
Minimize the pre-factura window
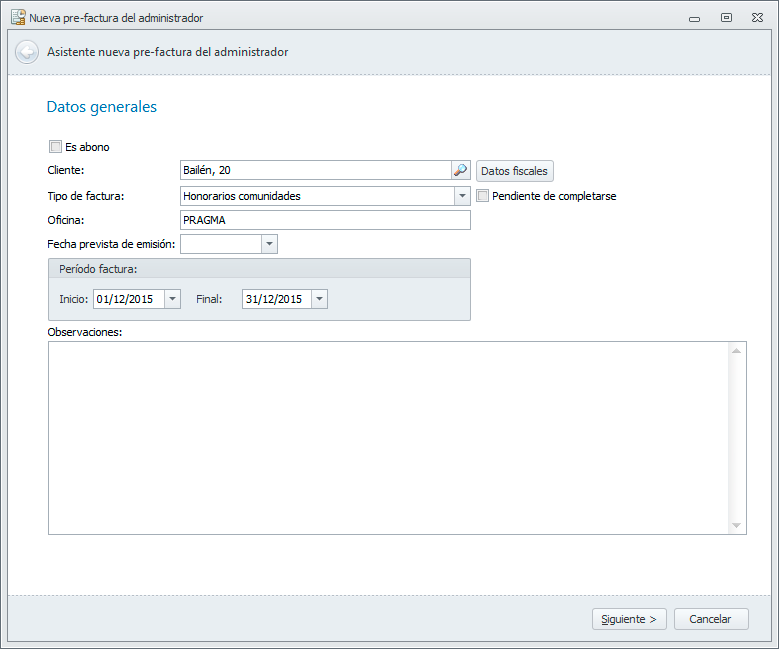click(x=694, y=18)
